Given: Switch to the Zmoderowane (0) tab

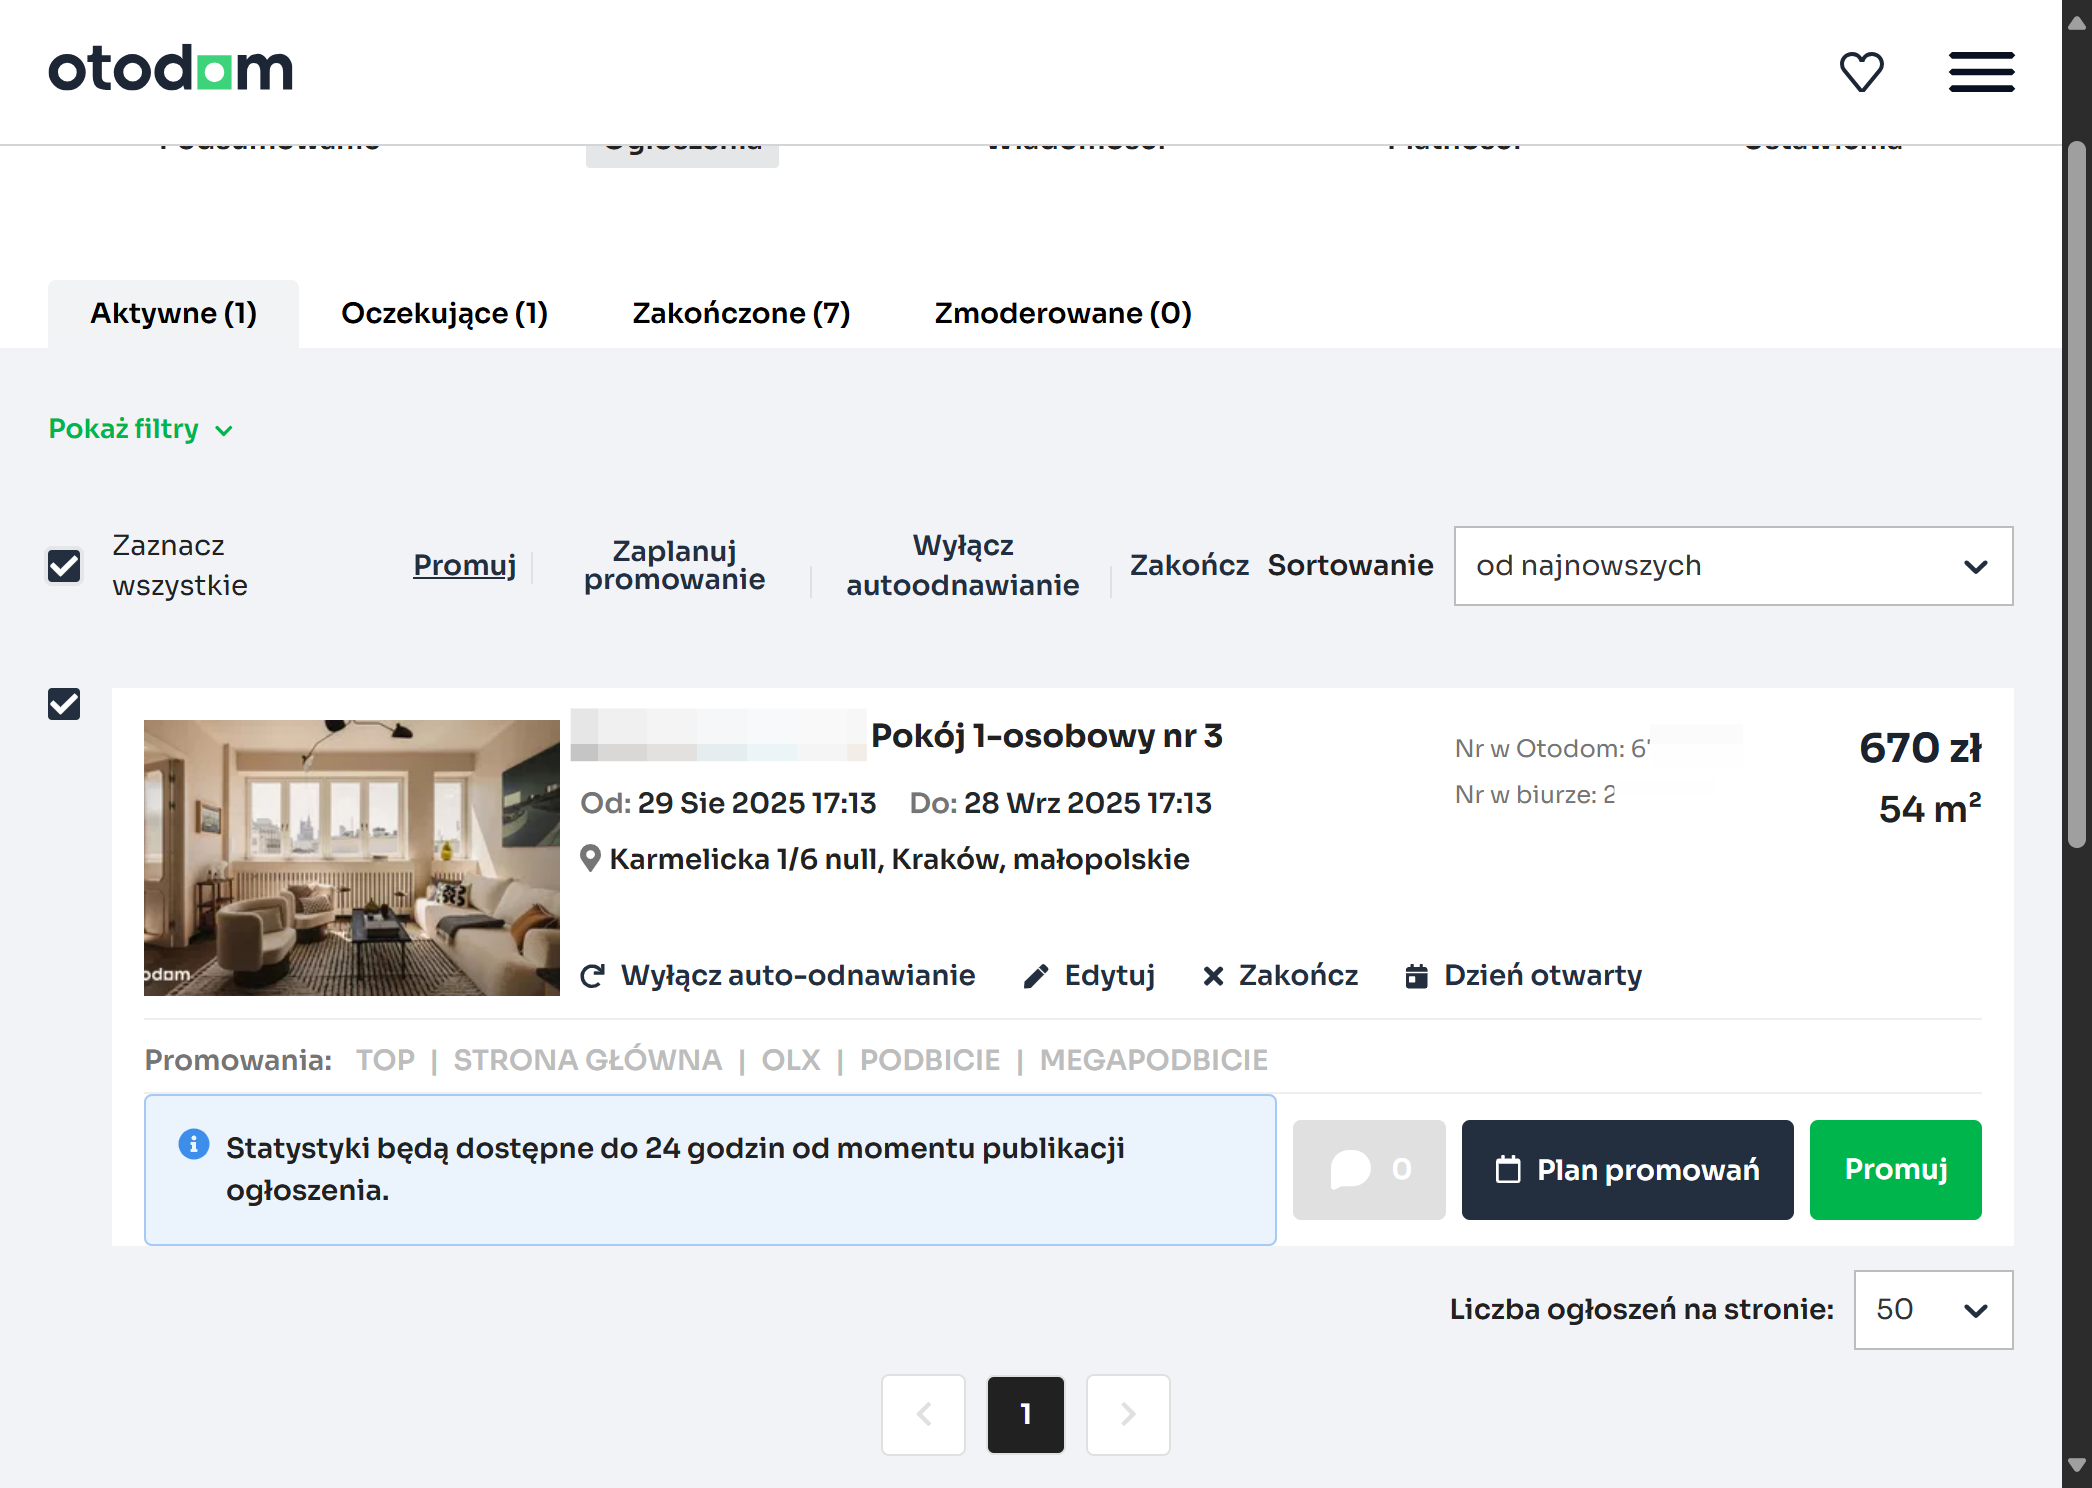Looking at the screenshot, I should tap(1063, 314).
